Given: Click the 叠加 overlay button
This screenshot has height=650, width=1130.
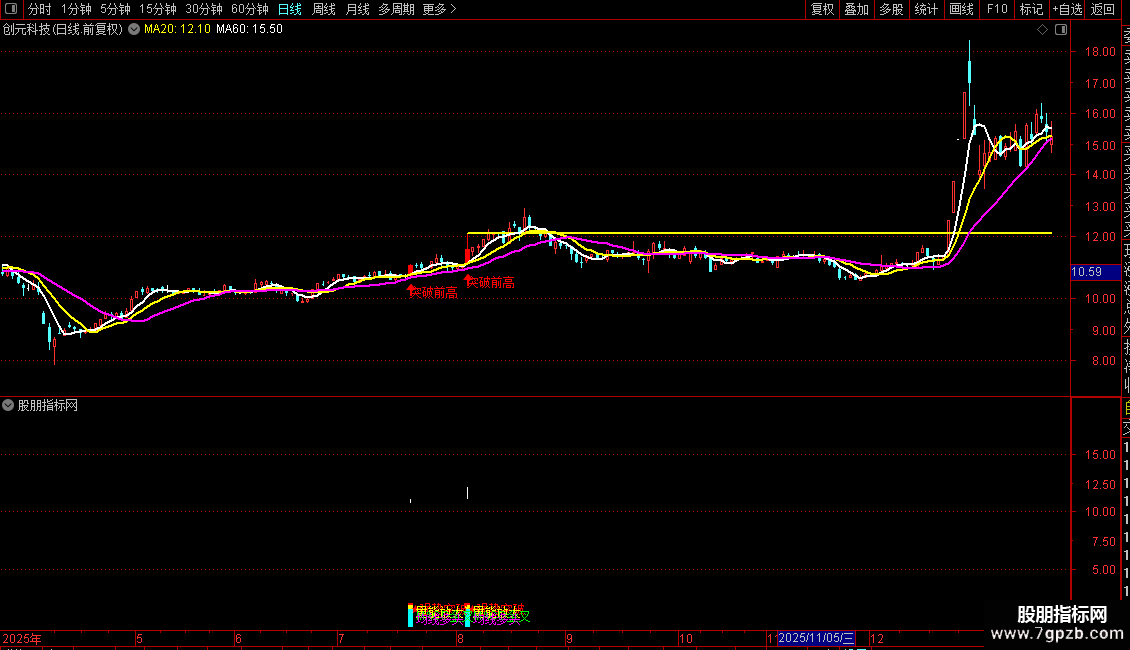Looking at the screenshot, I should pyautogui.click(x=857, y=9).
